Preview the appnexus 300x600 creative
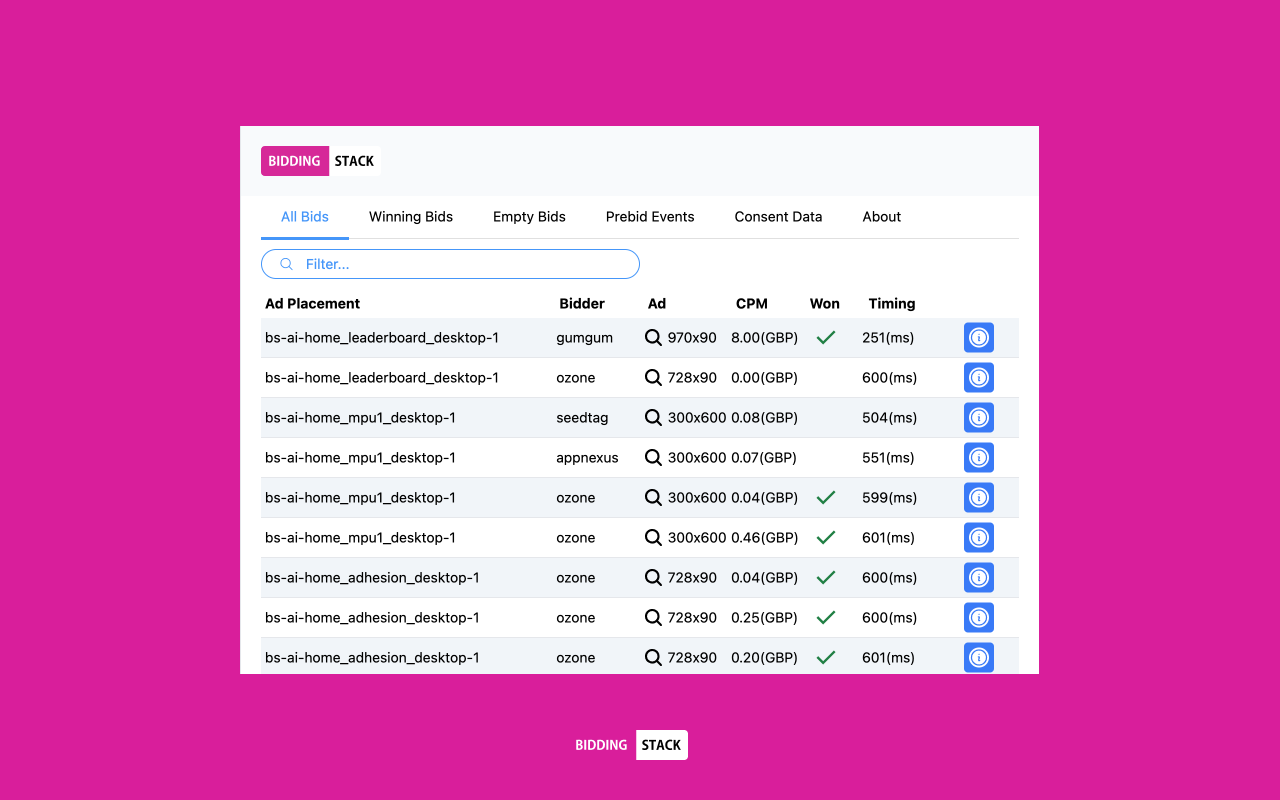The width and height of the screenshot is (1280, 800). pos(654,457)
